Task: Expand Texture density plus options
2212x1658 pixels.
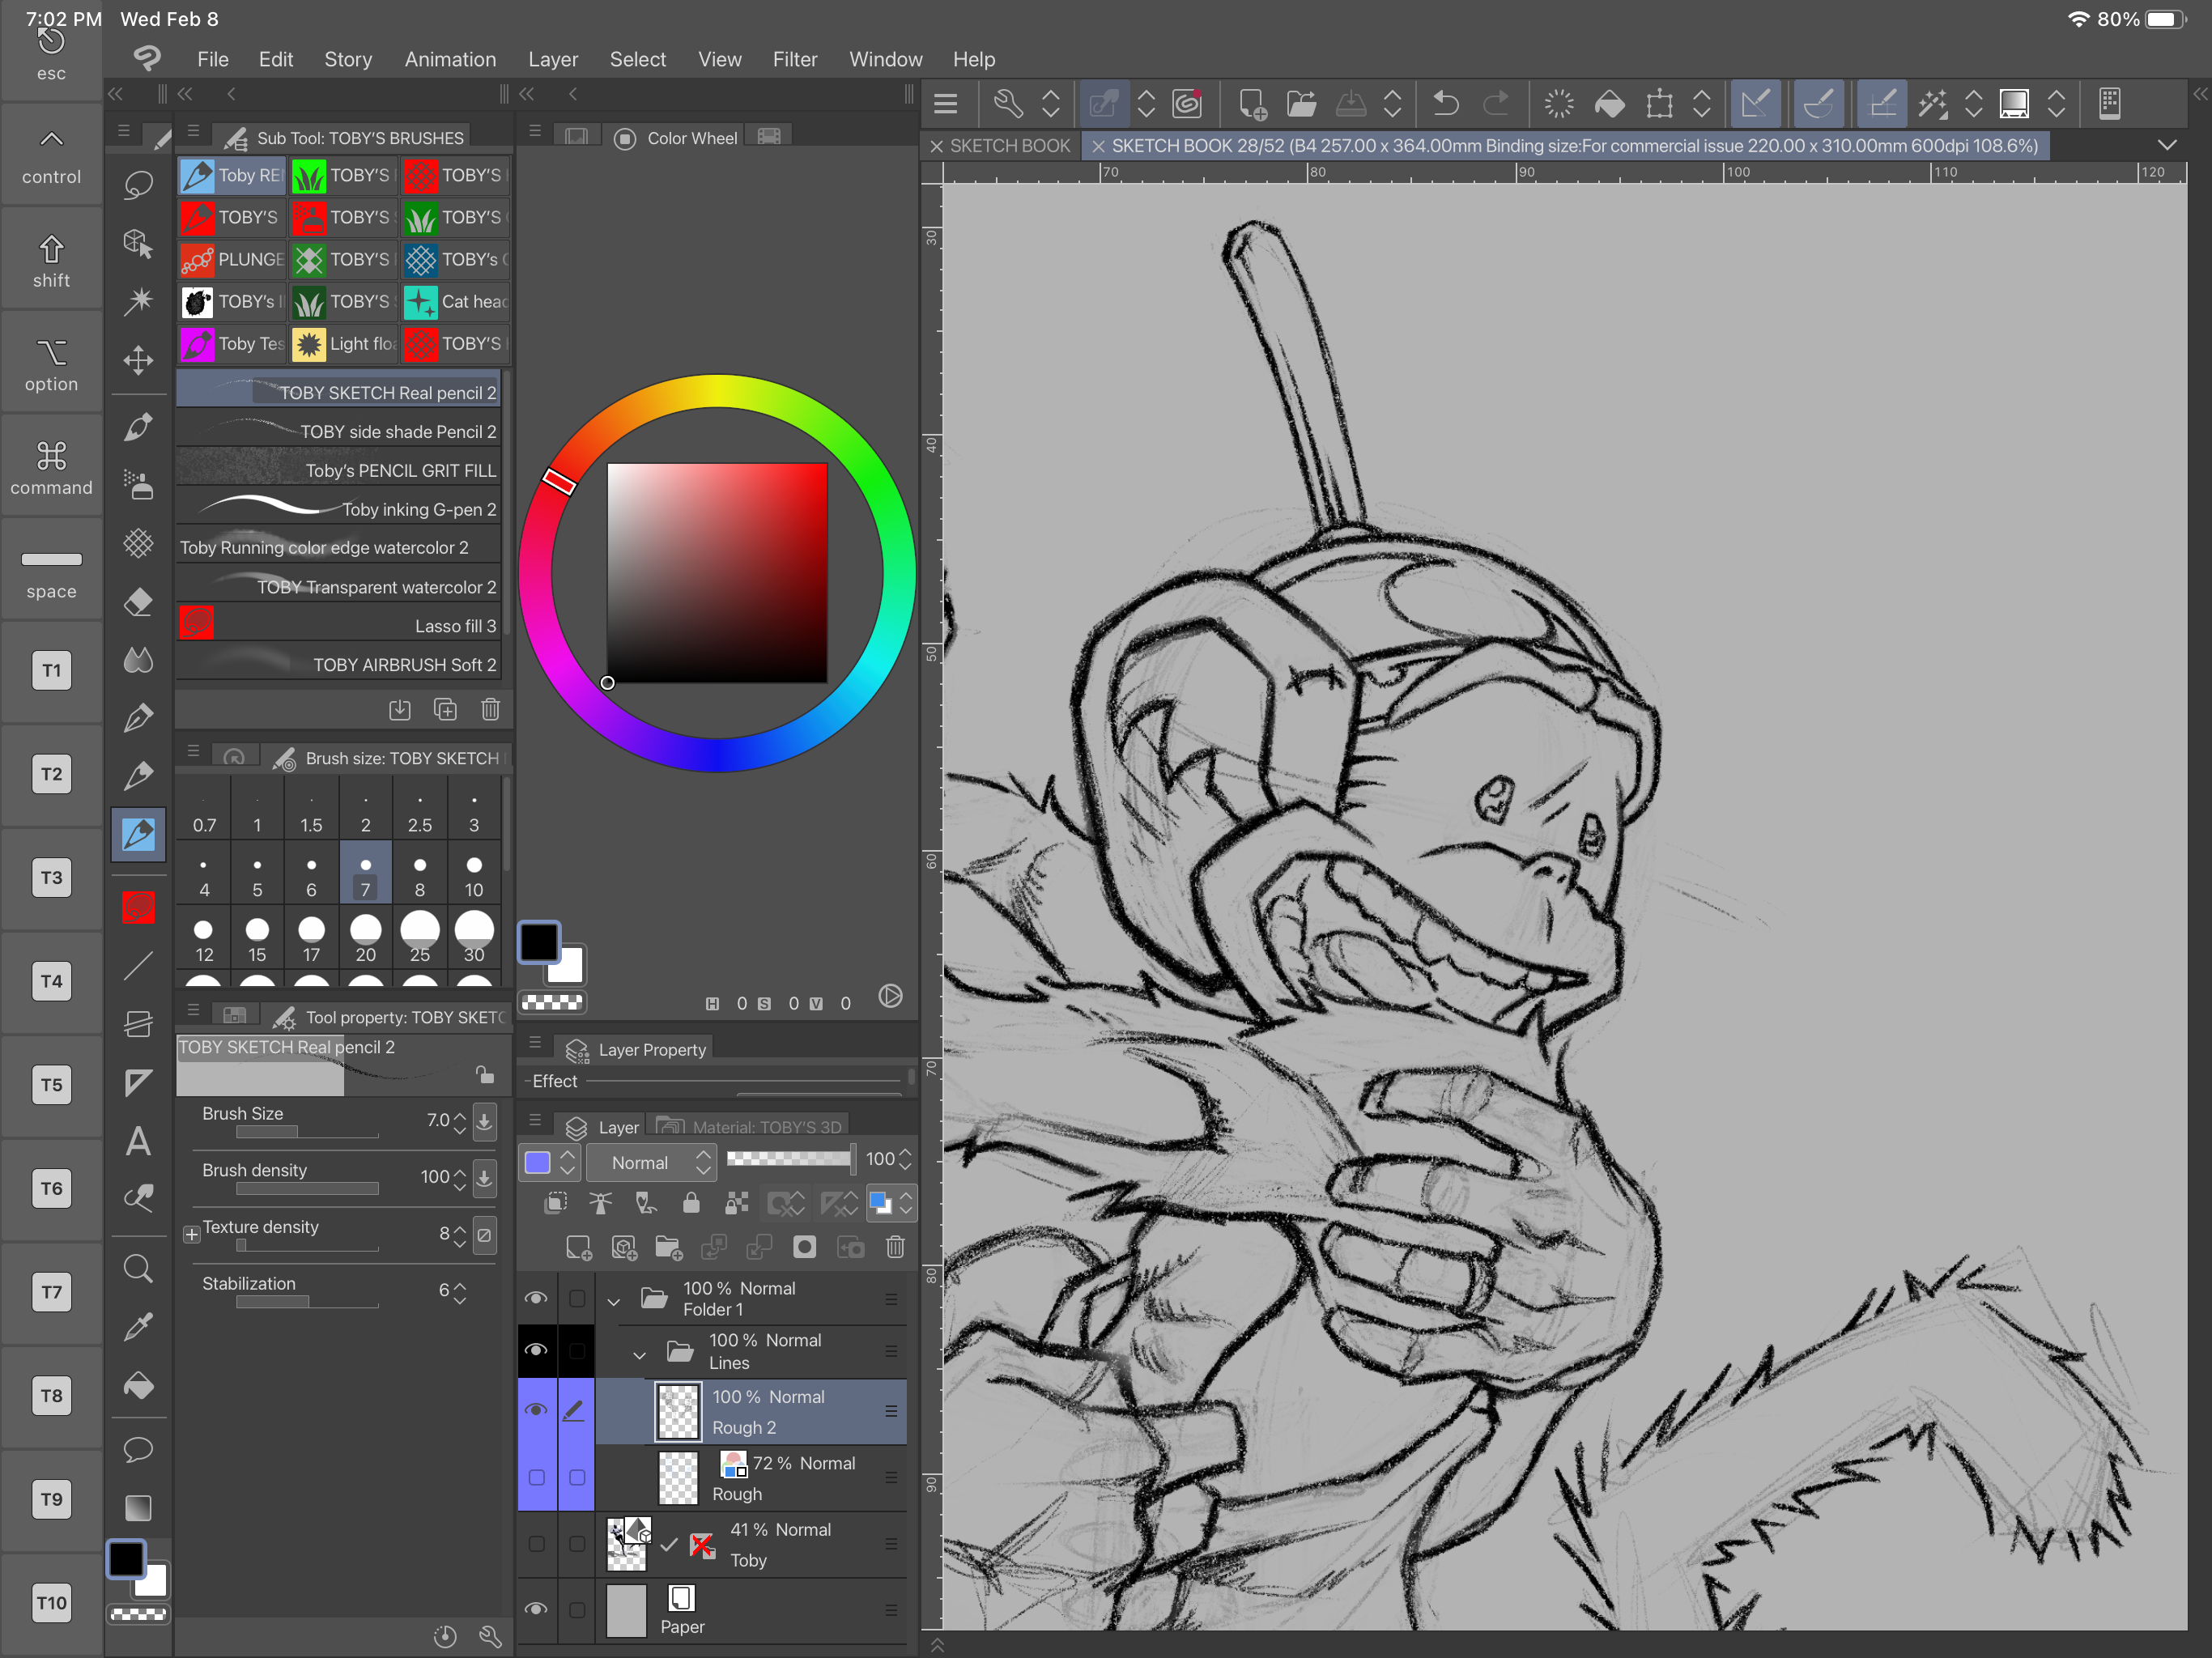Action: (191, 1235)
